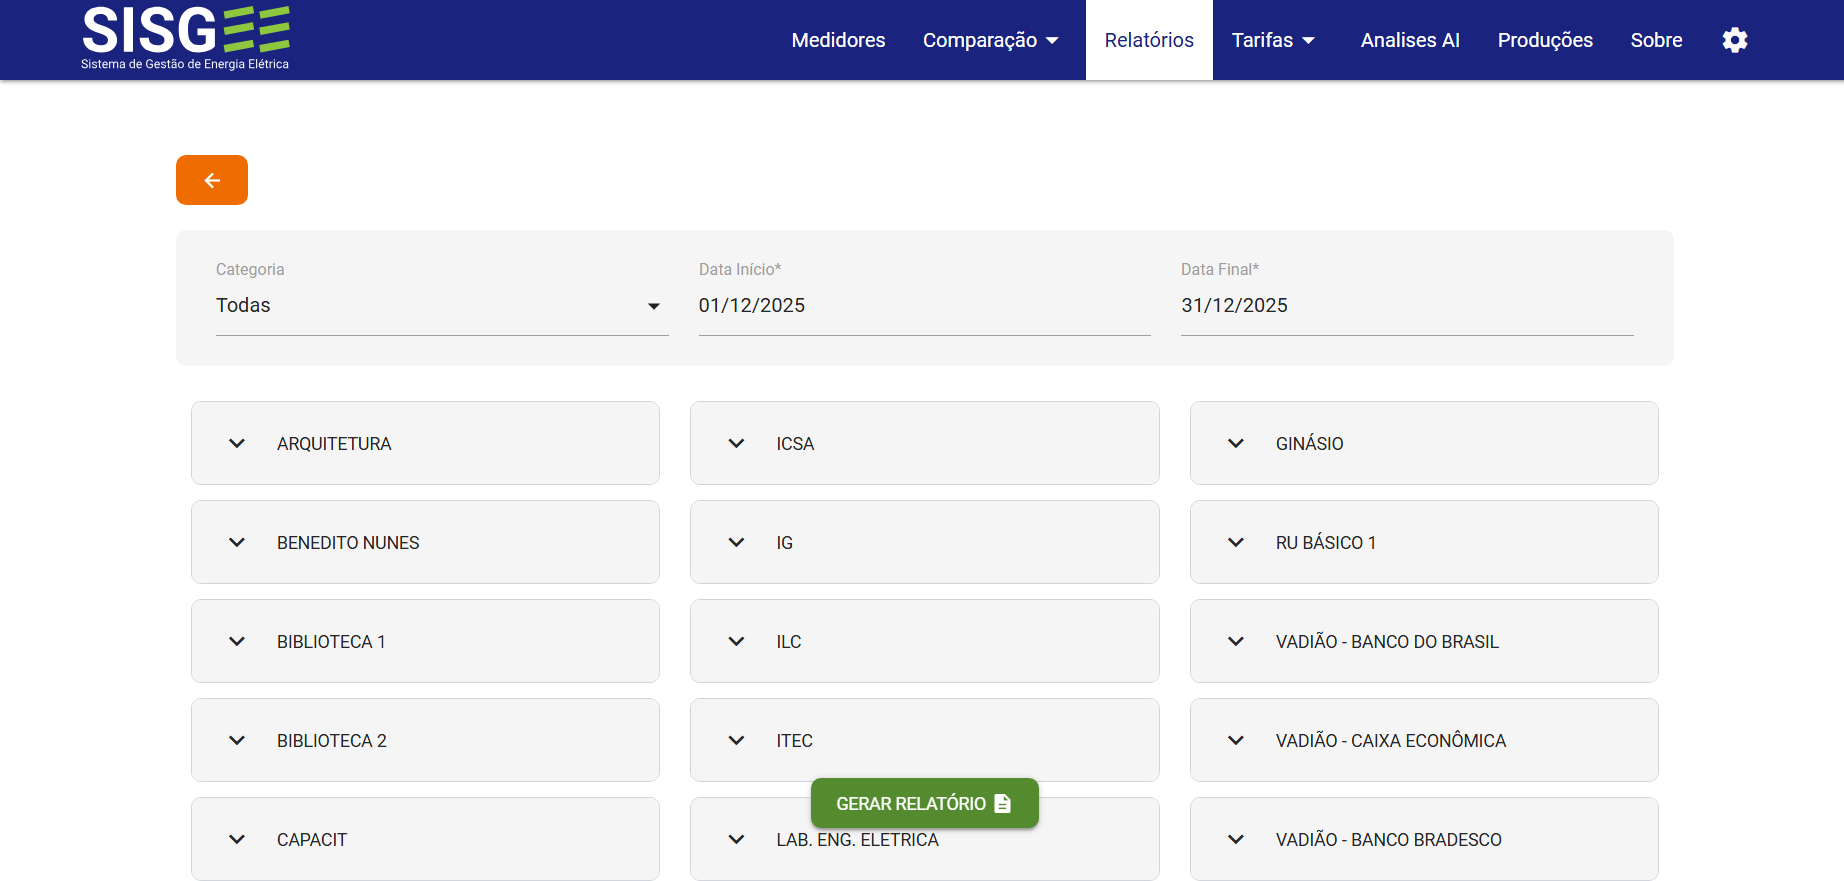This screenshot has width=1844, height=881.
Task: Expand the ICSA chevron
Action: click(x=736, y=443)
